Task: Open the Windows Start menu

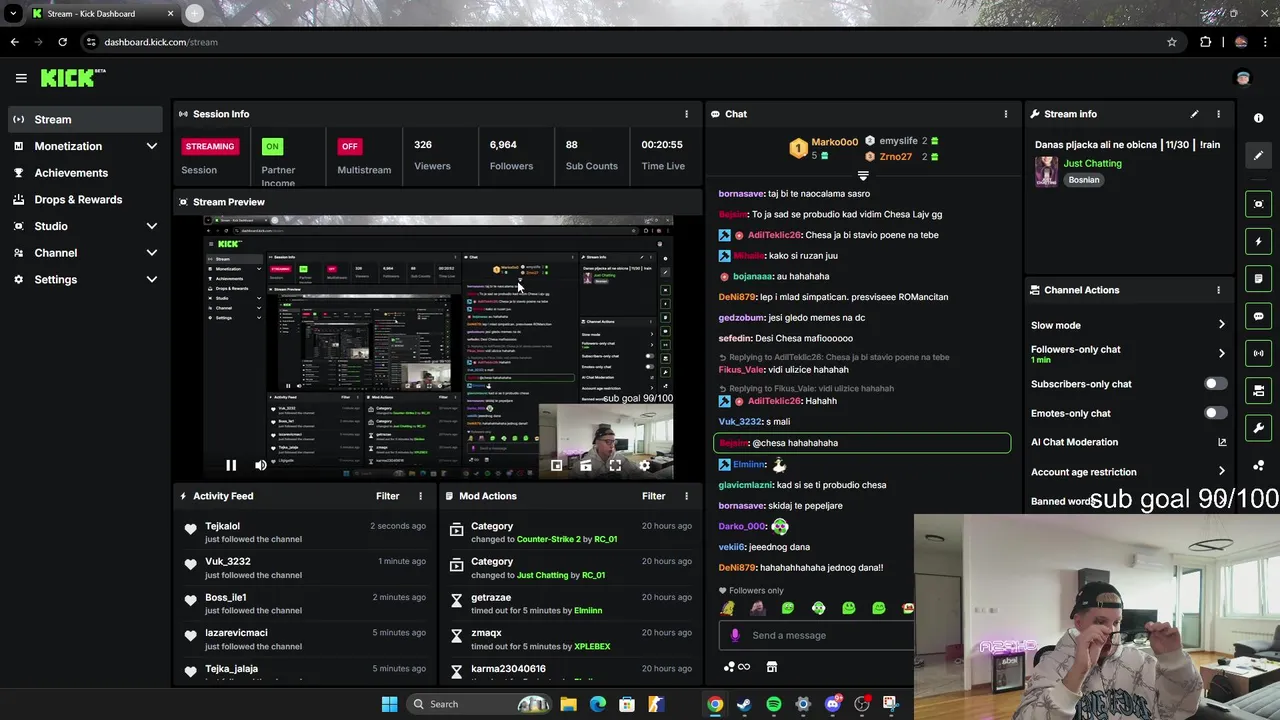Action: point(389,704)
